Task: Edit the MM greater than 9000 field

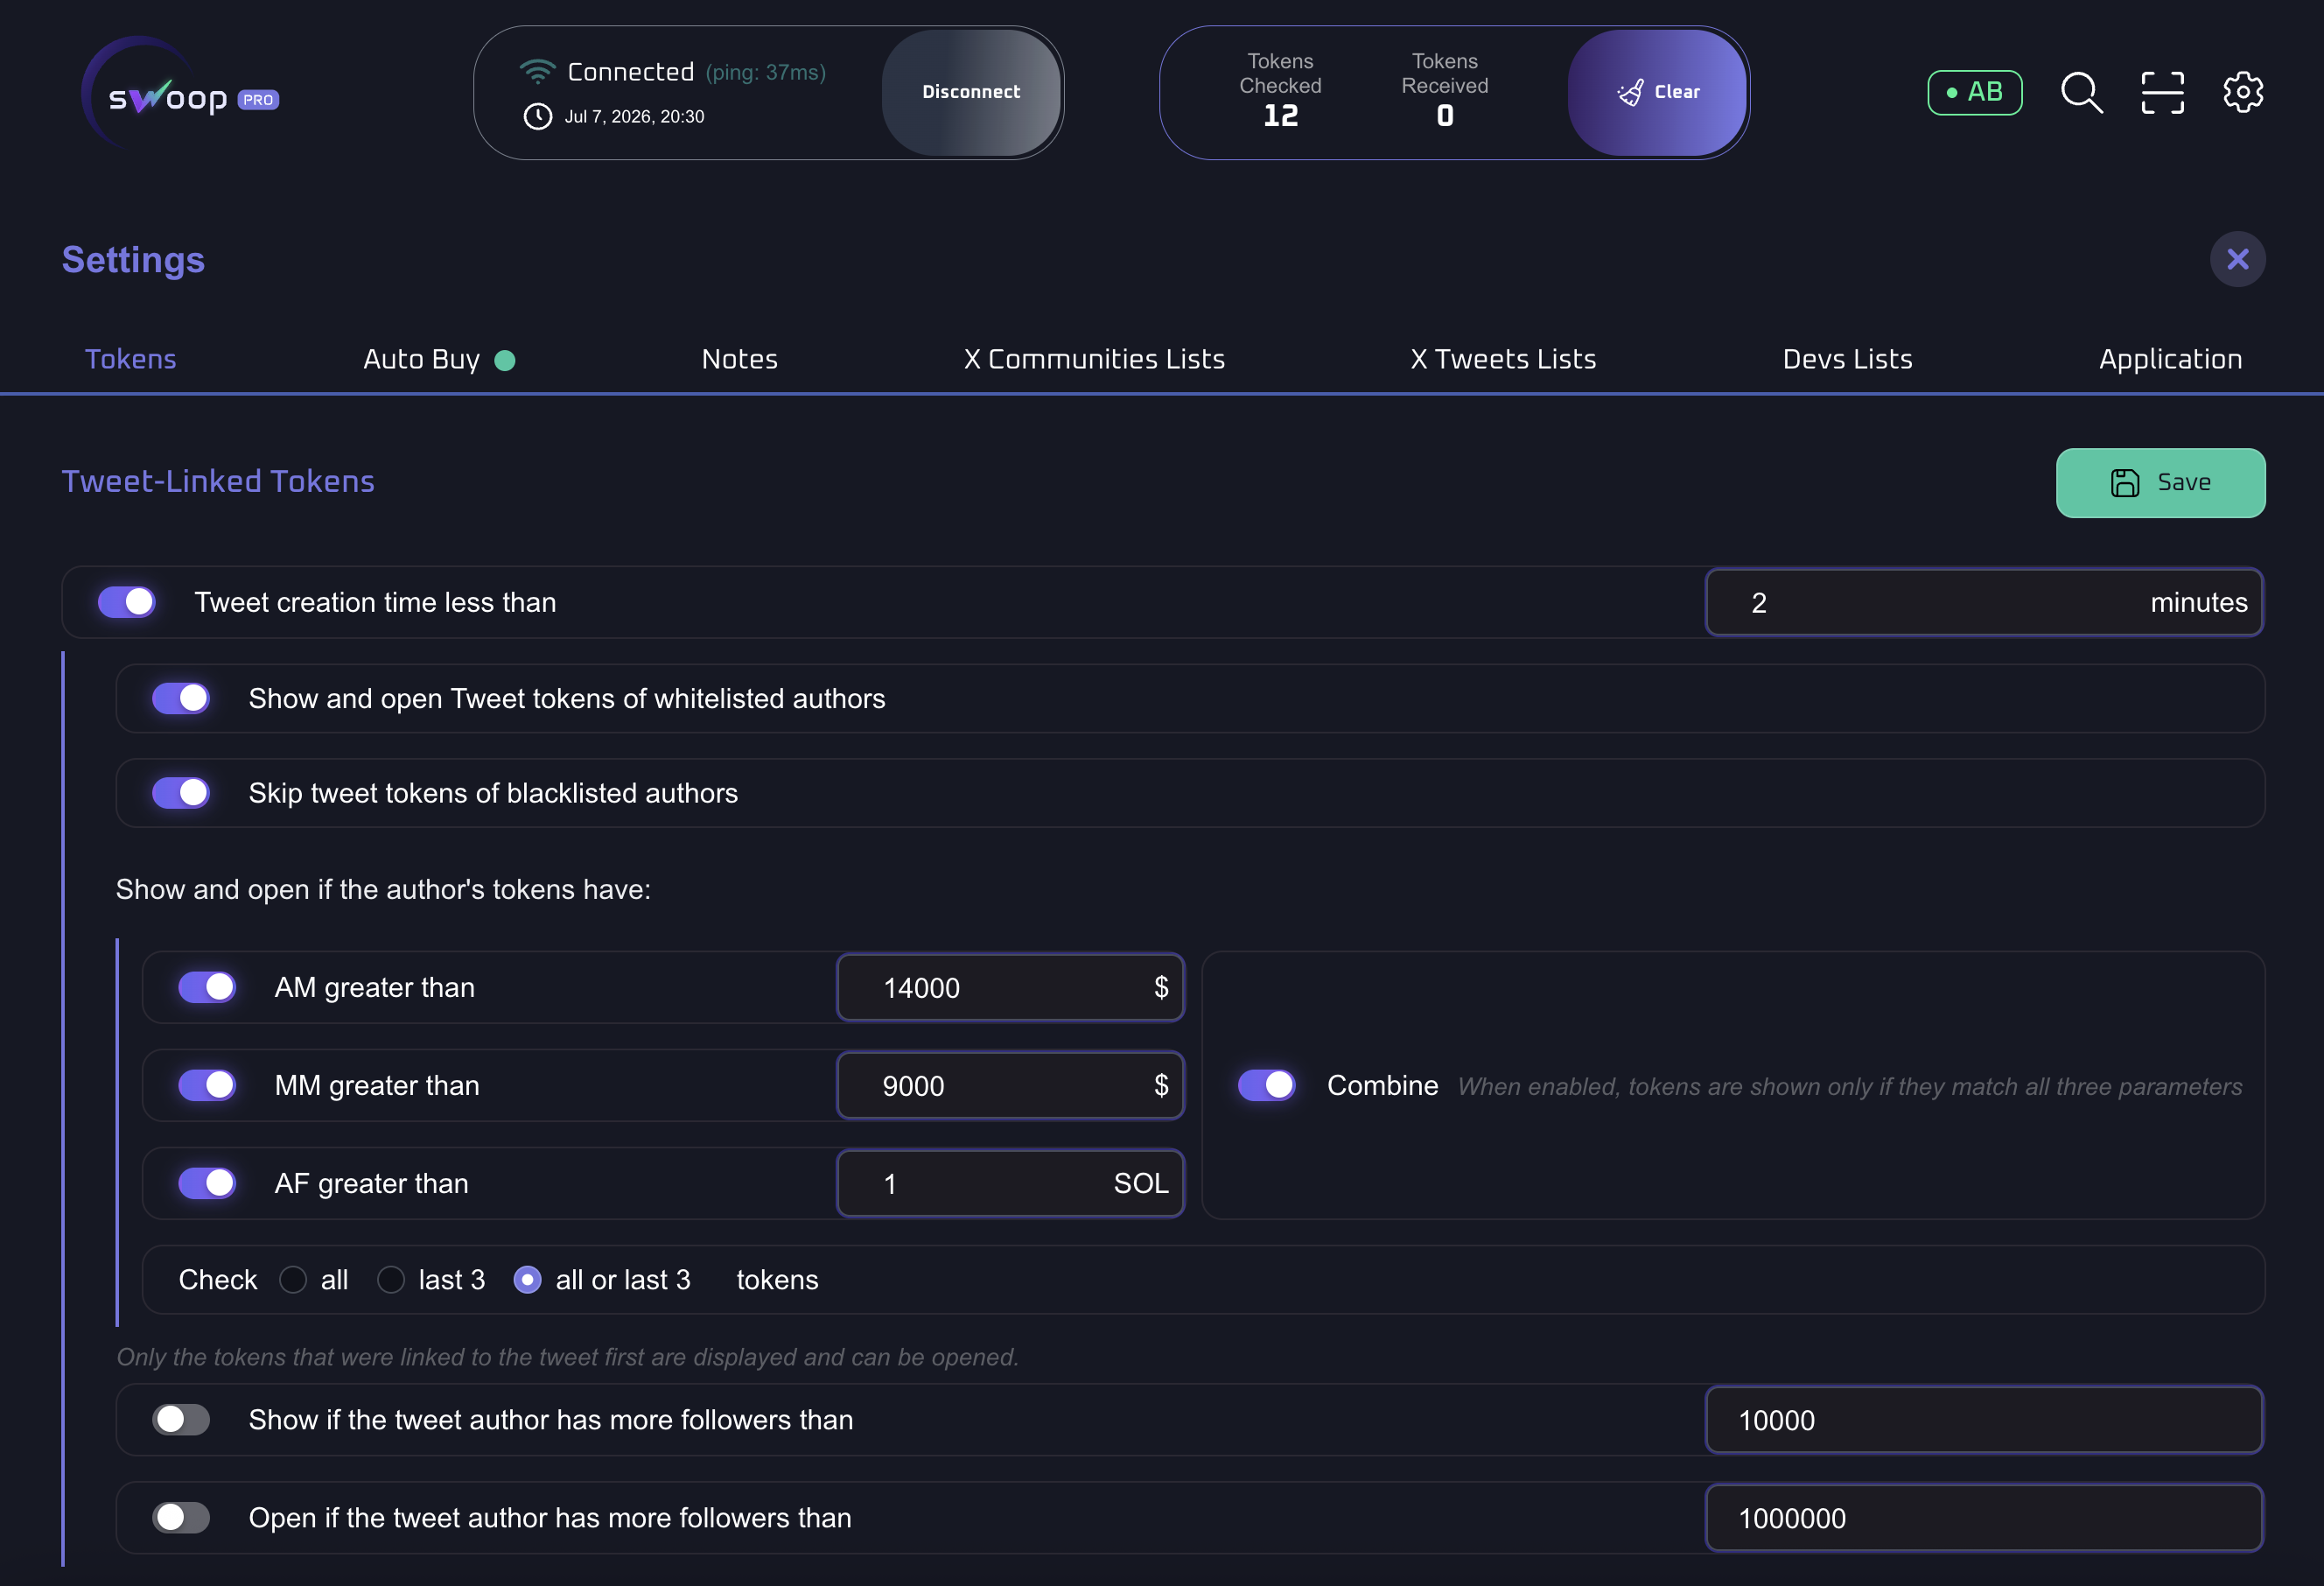Action: (x=1010, y=1085)
